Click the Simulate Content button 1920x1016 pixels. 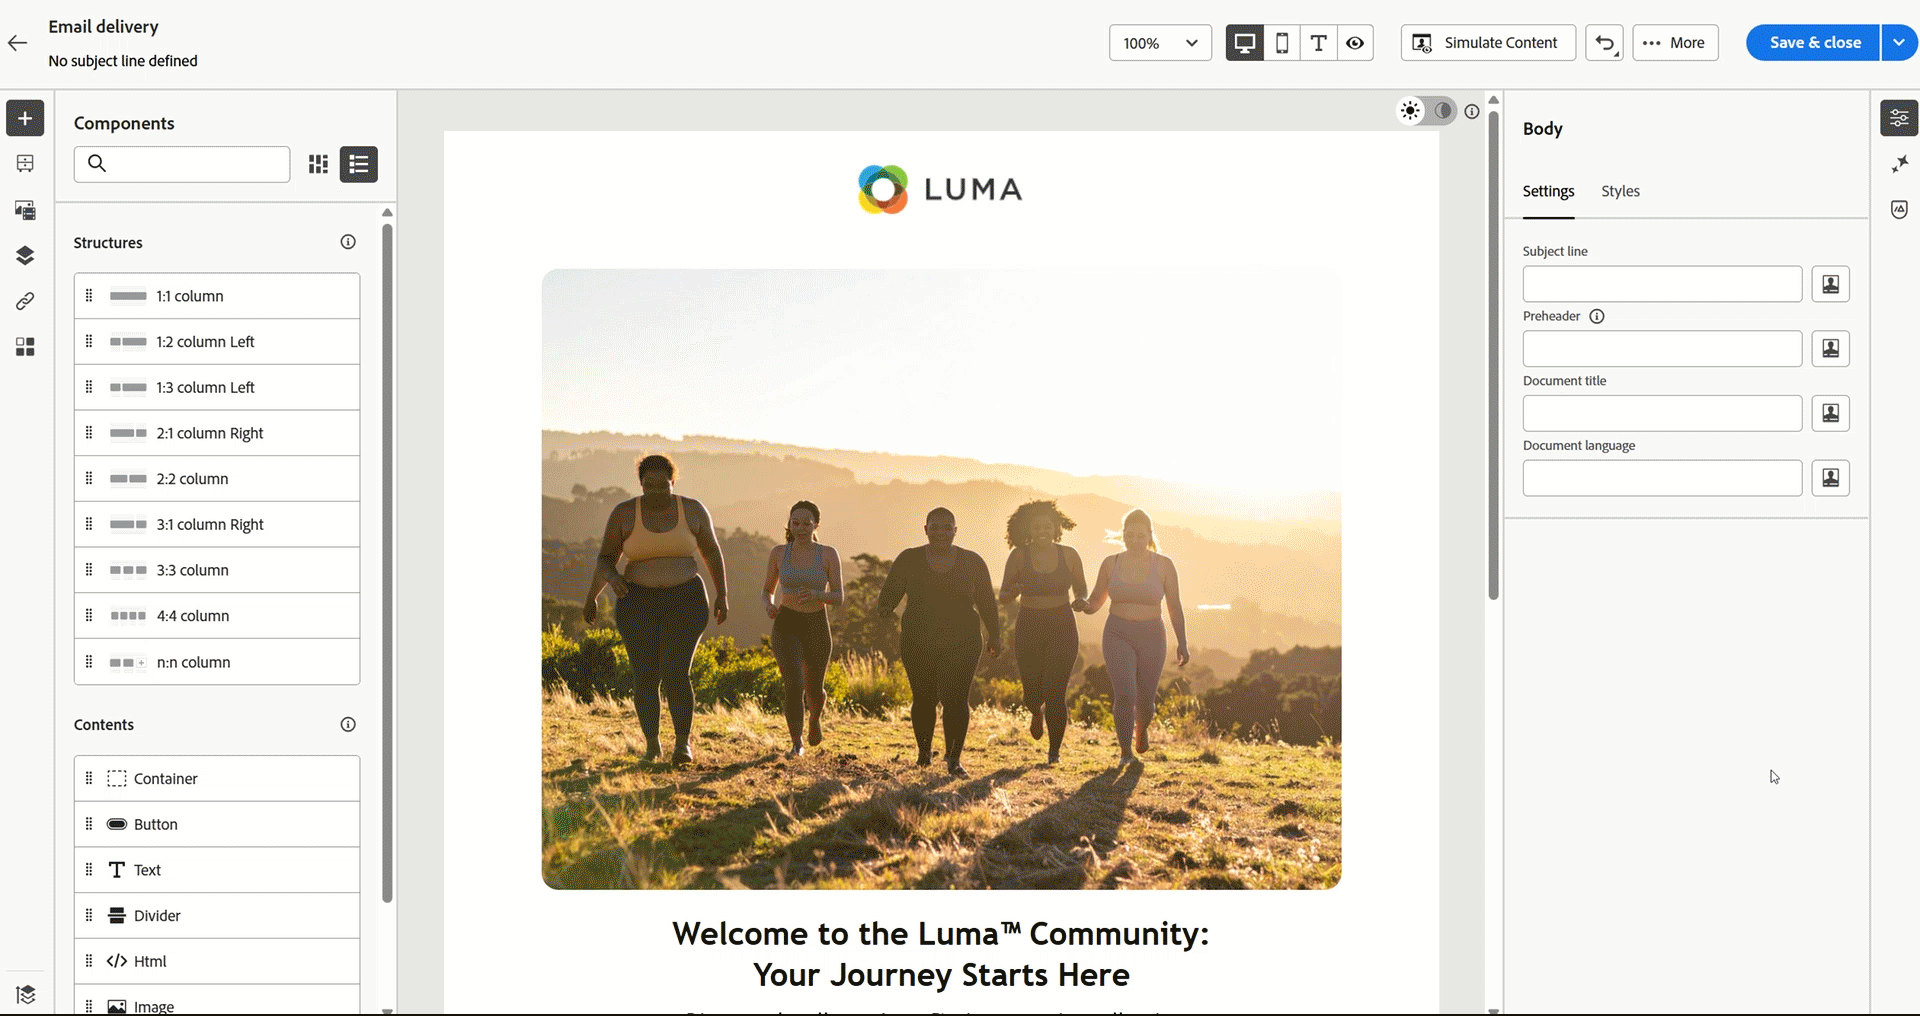pos(1488,43)
